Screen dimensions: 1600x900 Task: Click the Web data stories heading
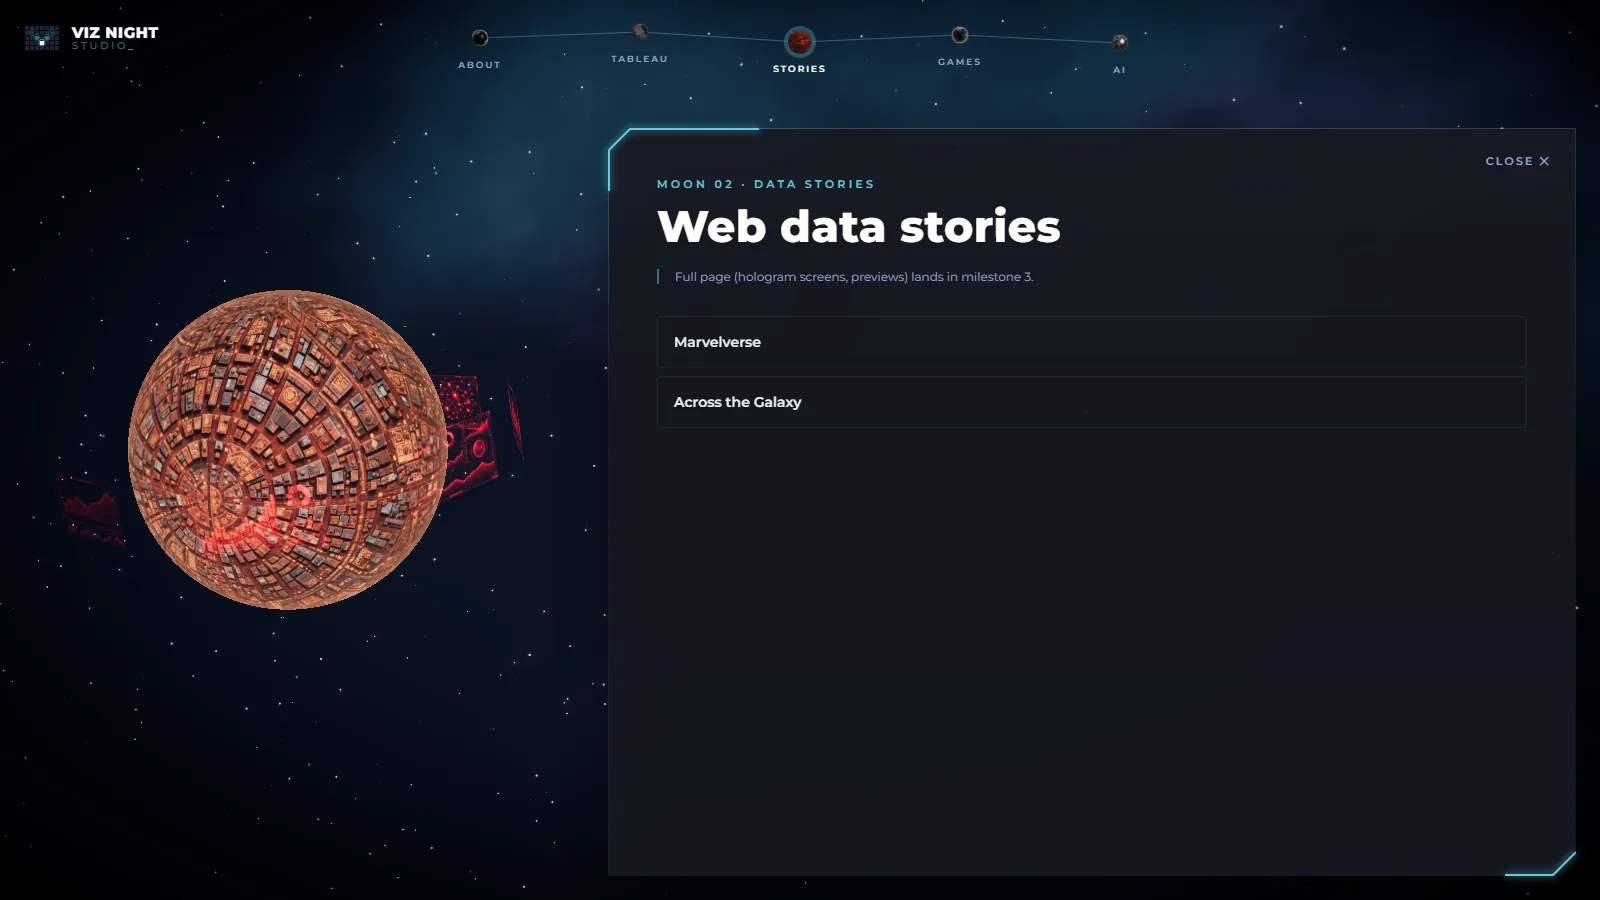coord(858,226)
